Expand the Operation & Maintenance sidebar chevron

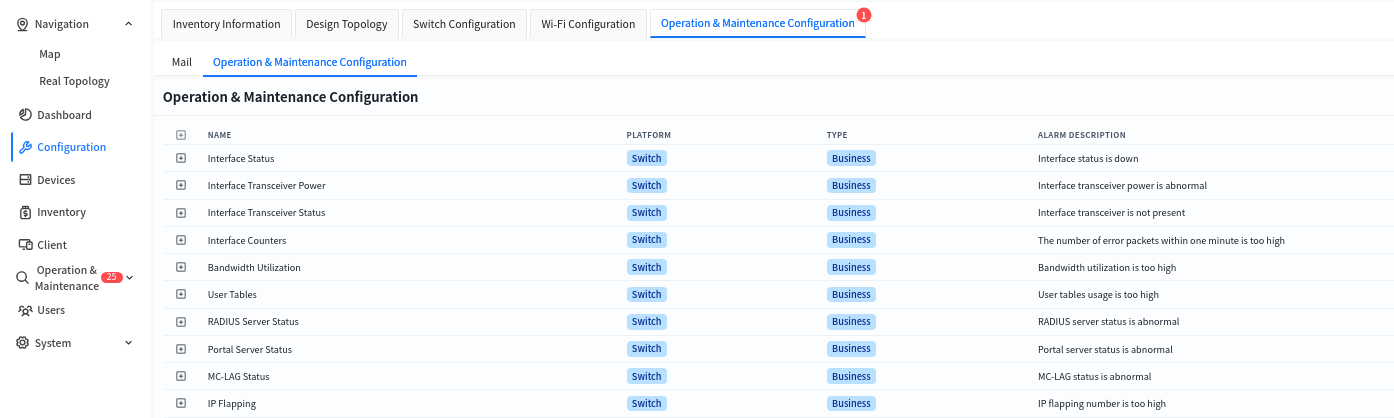[x=130, y=278]
